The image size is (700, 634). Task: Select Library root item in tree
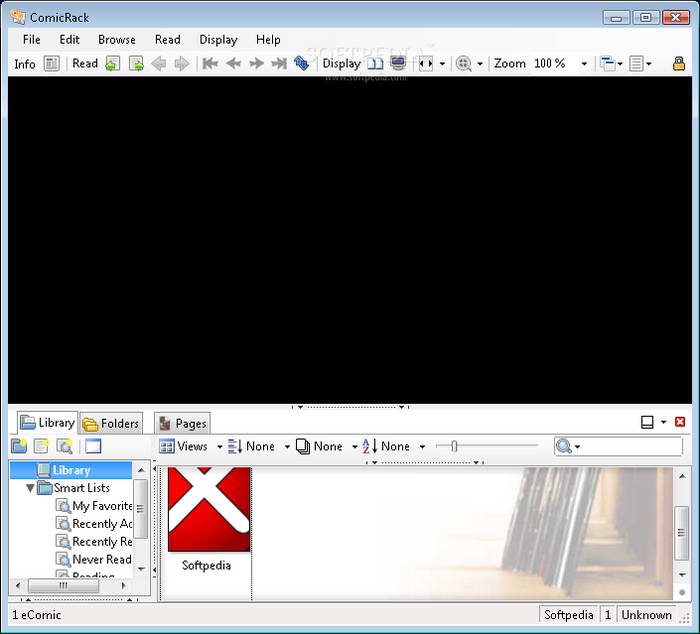tap(71, 470)
